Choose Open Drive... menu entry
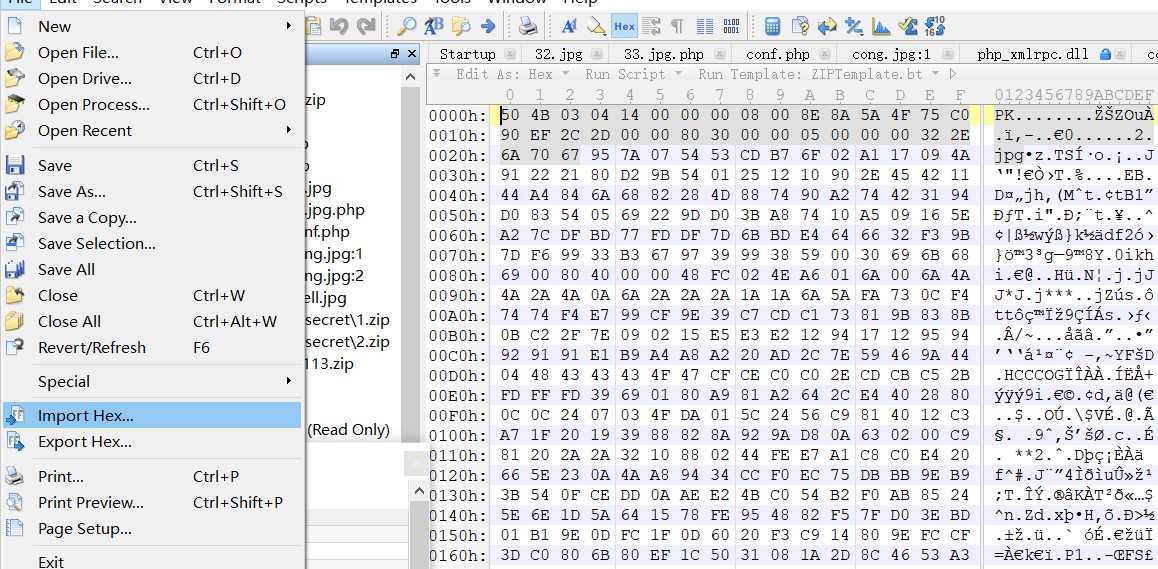The image size is (1158, 569). tap(152, 79)
